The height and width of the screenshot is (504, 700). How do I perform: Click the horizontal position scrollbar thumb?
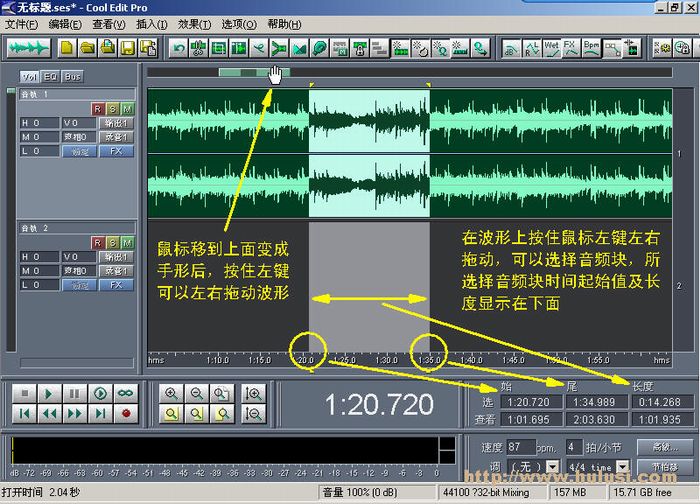tap(254, 72)
